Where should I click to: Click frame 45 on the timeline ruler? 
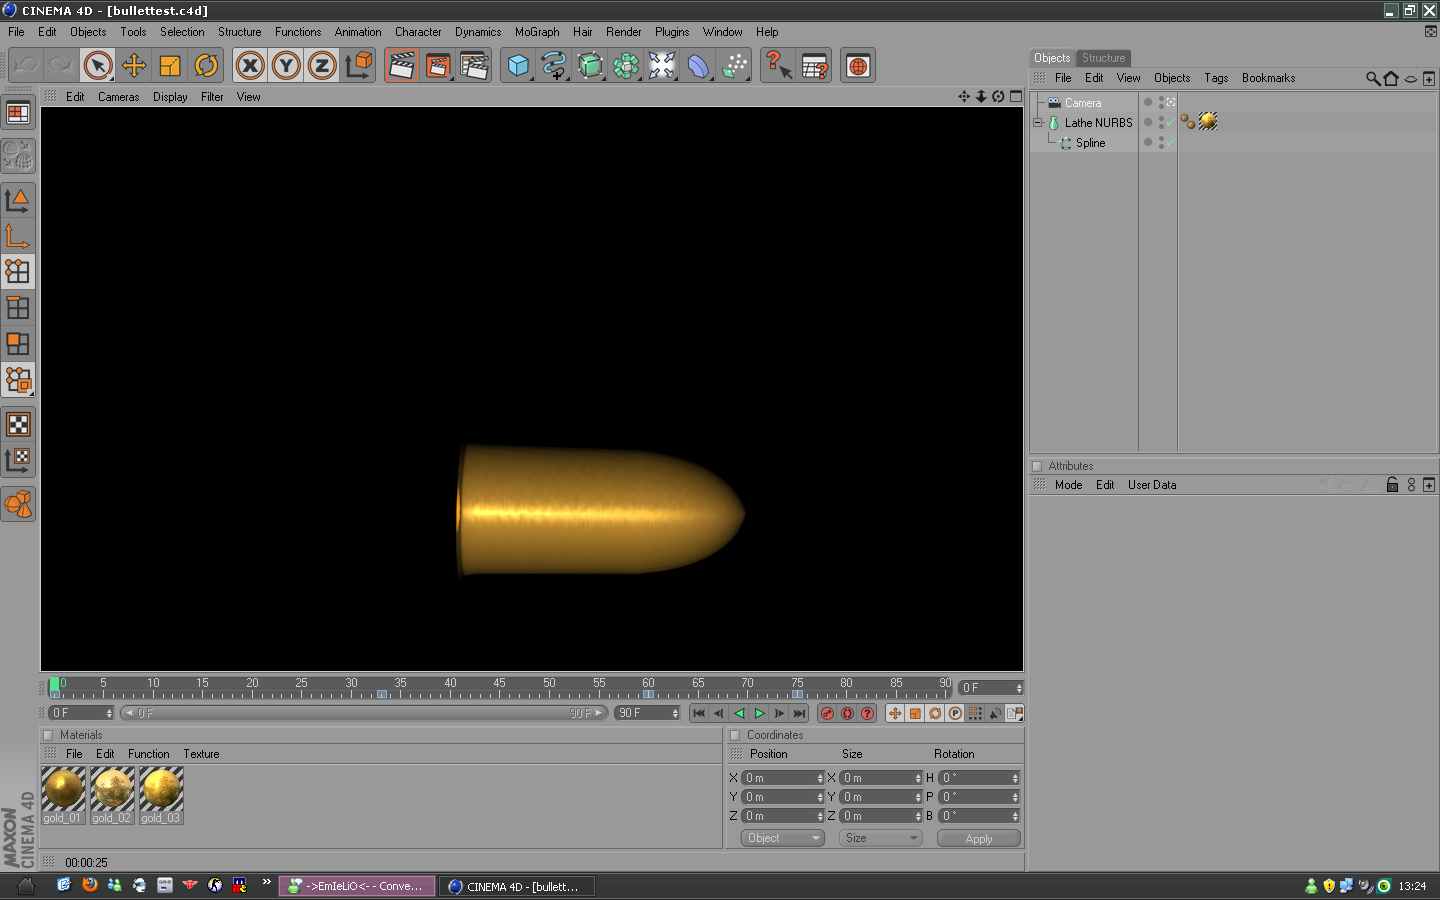pyautogui.click(x=499, y=684)
